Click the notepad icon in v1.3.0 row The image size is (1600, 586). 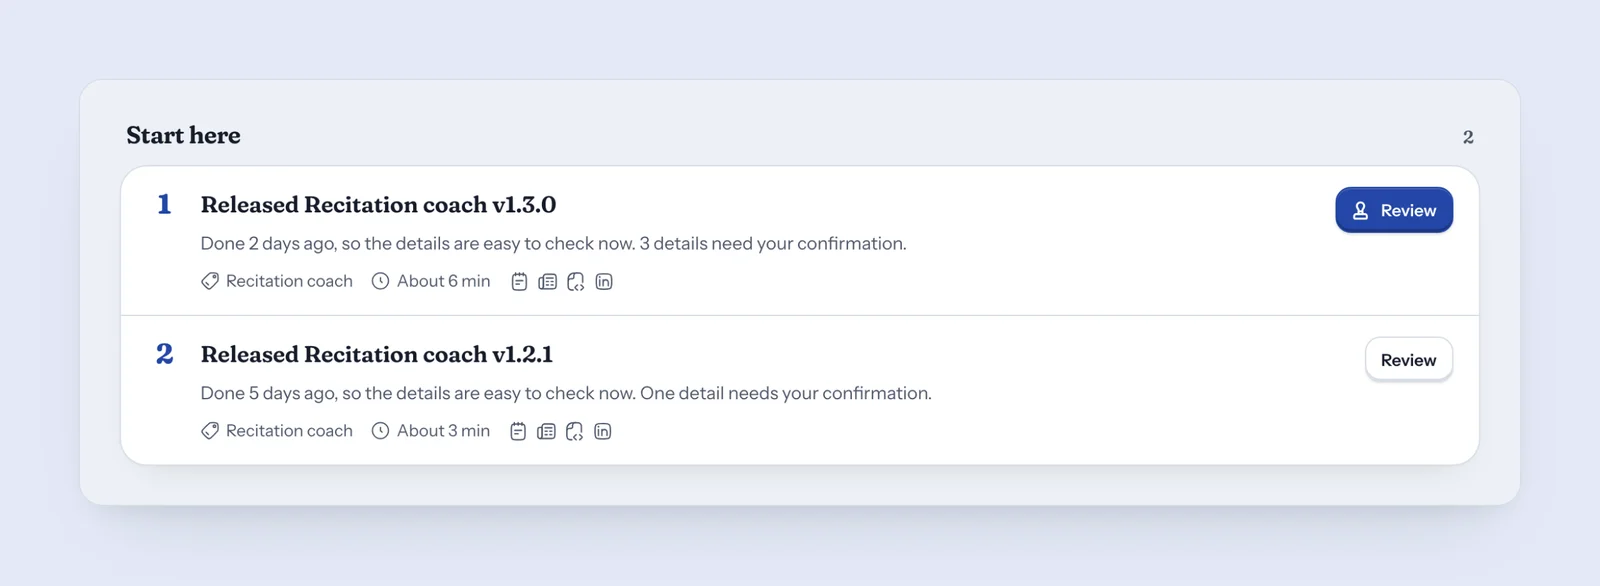pyautogui.click(x=519, y=282)
